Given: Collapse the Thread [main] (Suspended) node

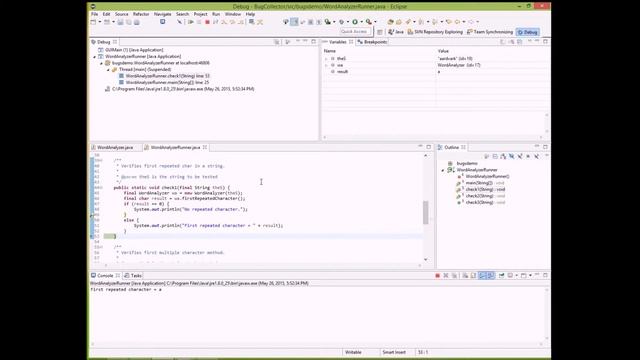Looking at the screenshot, I should [108, 70].
